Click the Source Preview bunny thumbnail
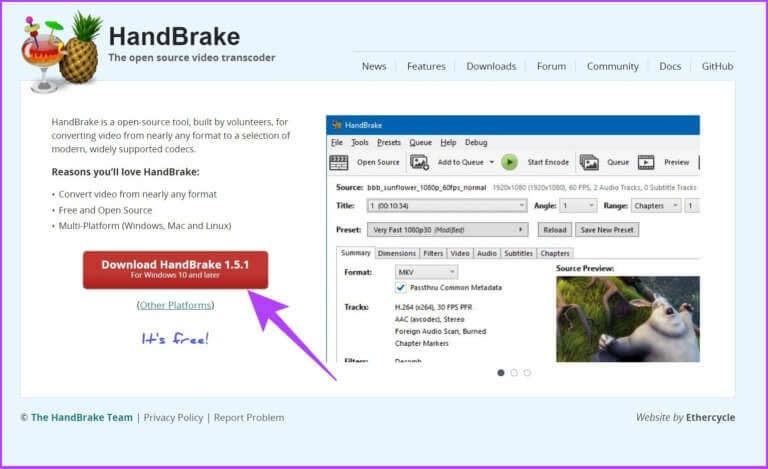Image resolution: width=768 pixels, height=469 pixels. coord(628,319)
